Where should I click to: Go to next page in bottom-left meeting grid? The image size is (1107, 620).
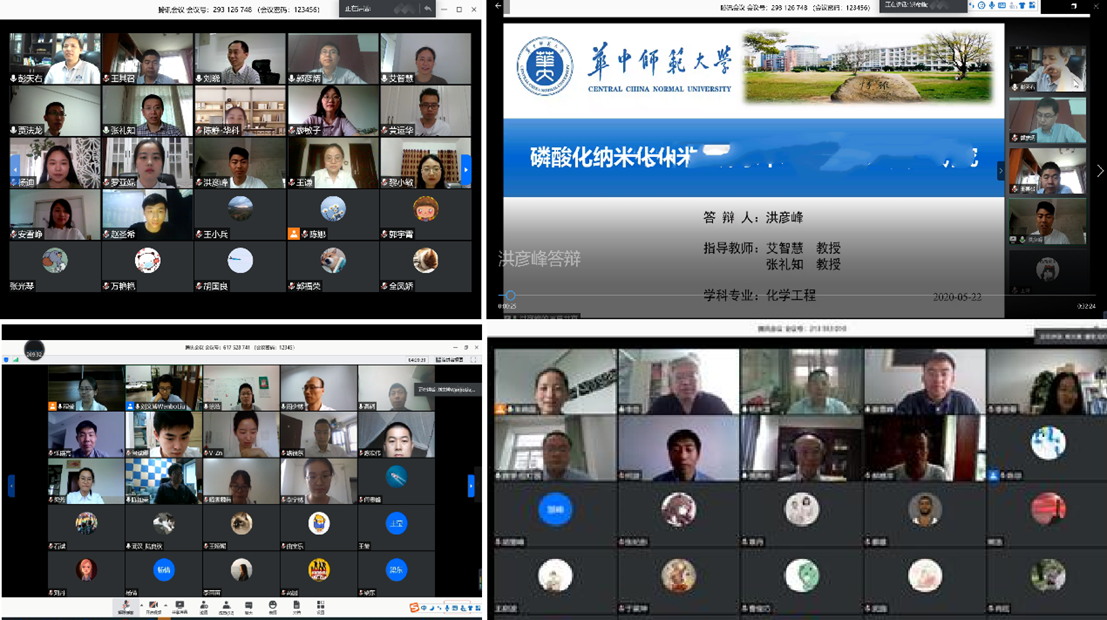point(471,485)
